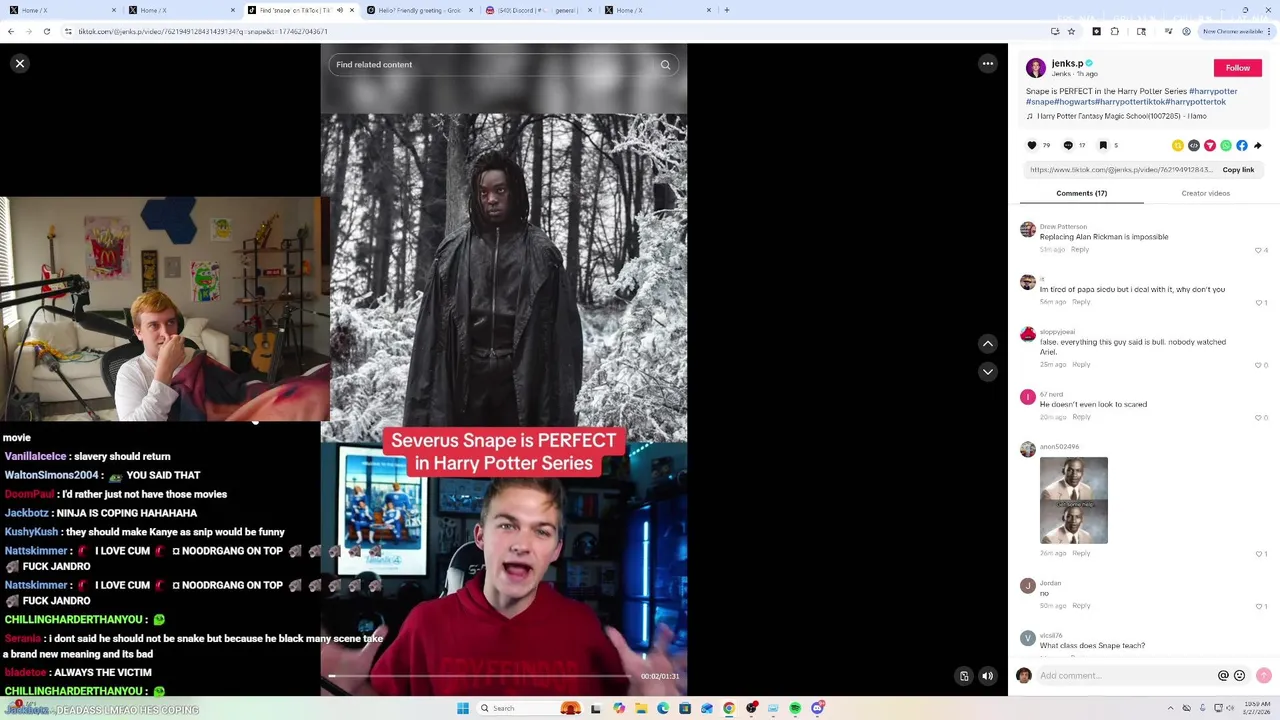The image size is (1280, 720).
Task: Mute the TikTok tab via speaker icon
Action: coord(339,10)
